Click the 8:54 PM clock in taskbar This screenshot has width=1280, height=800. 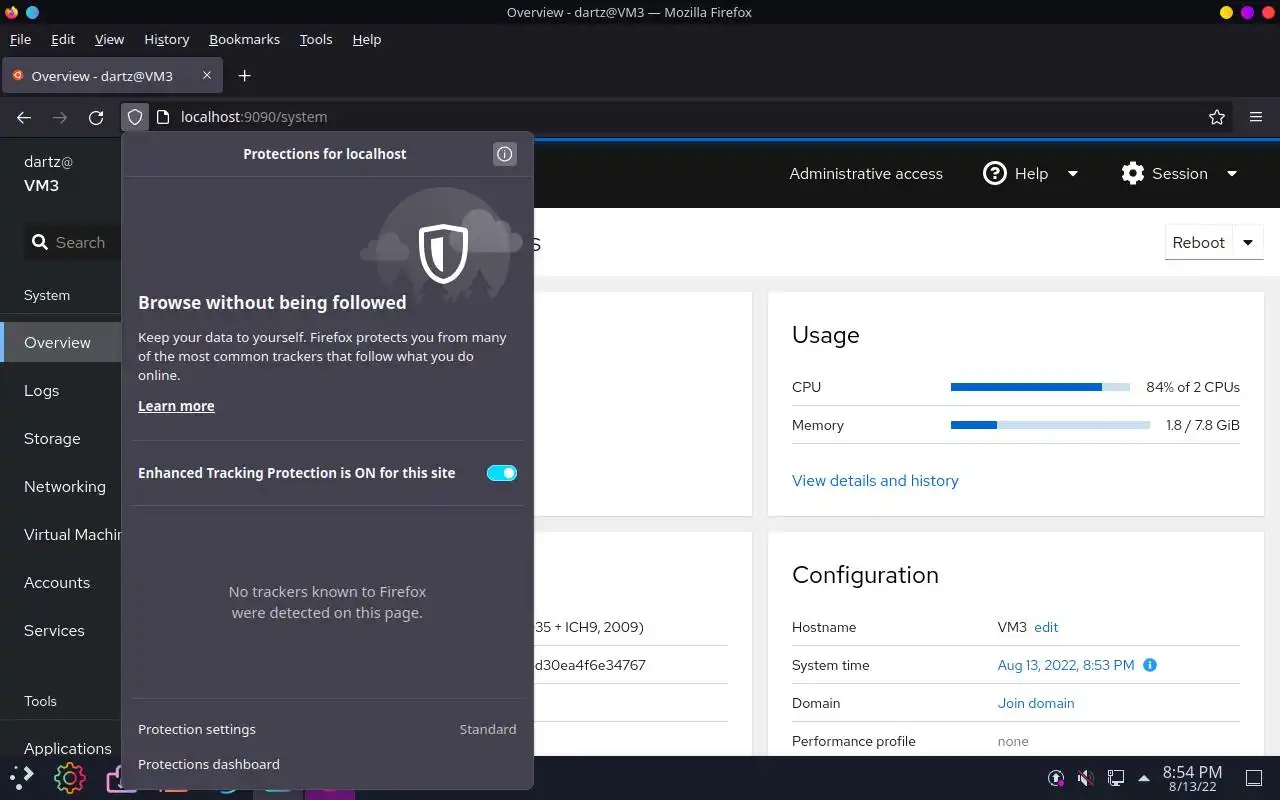pos(1192,778)
